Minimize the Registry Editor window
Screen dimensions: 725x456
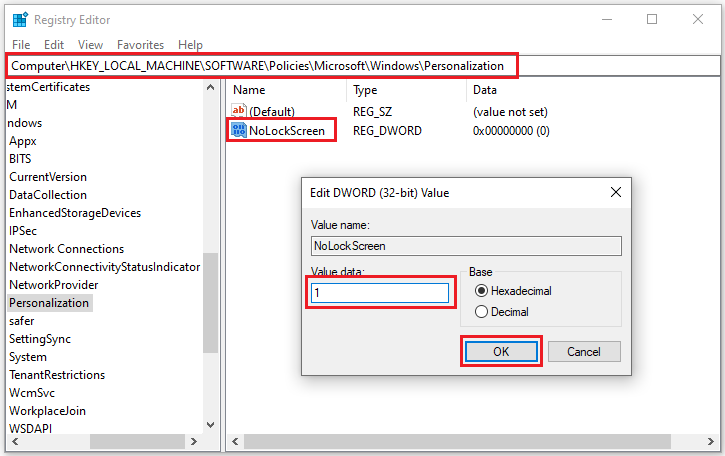click(607, 19)
